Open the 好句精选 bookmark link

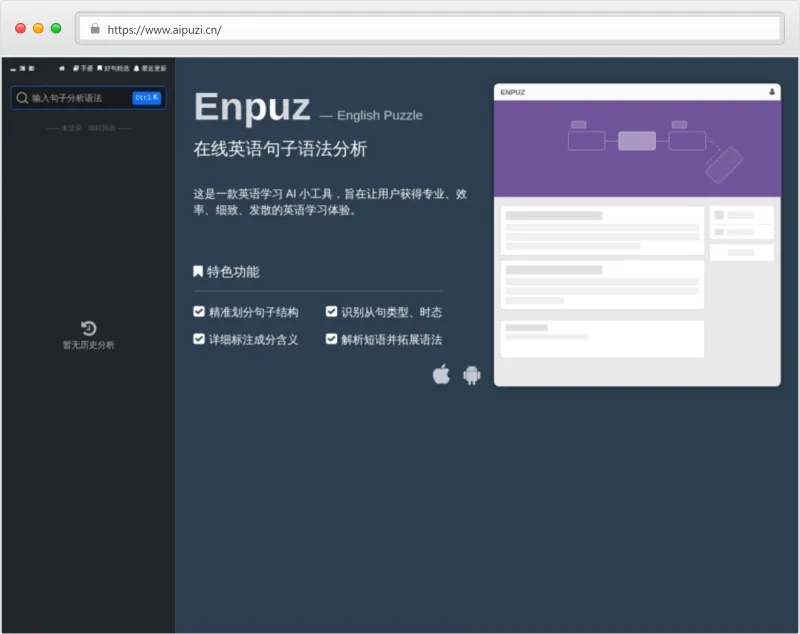[113, 68]
